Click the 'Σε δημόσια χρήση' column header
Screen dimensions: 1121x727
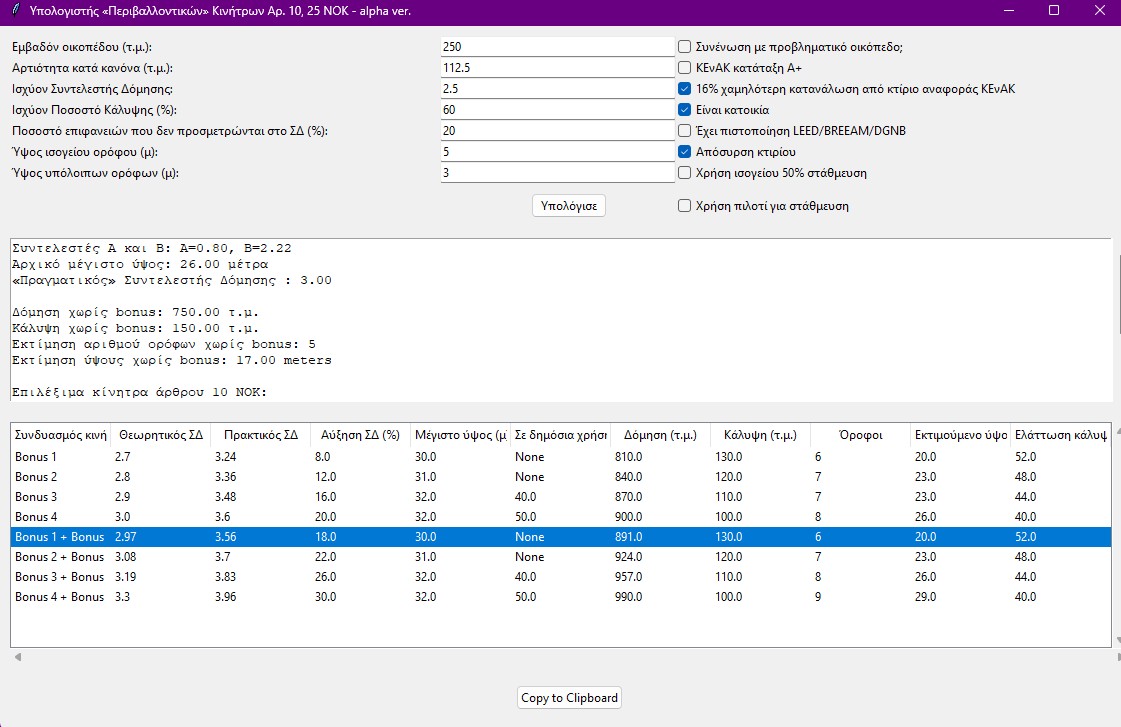click(560, 435)
